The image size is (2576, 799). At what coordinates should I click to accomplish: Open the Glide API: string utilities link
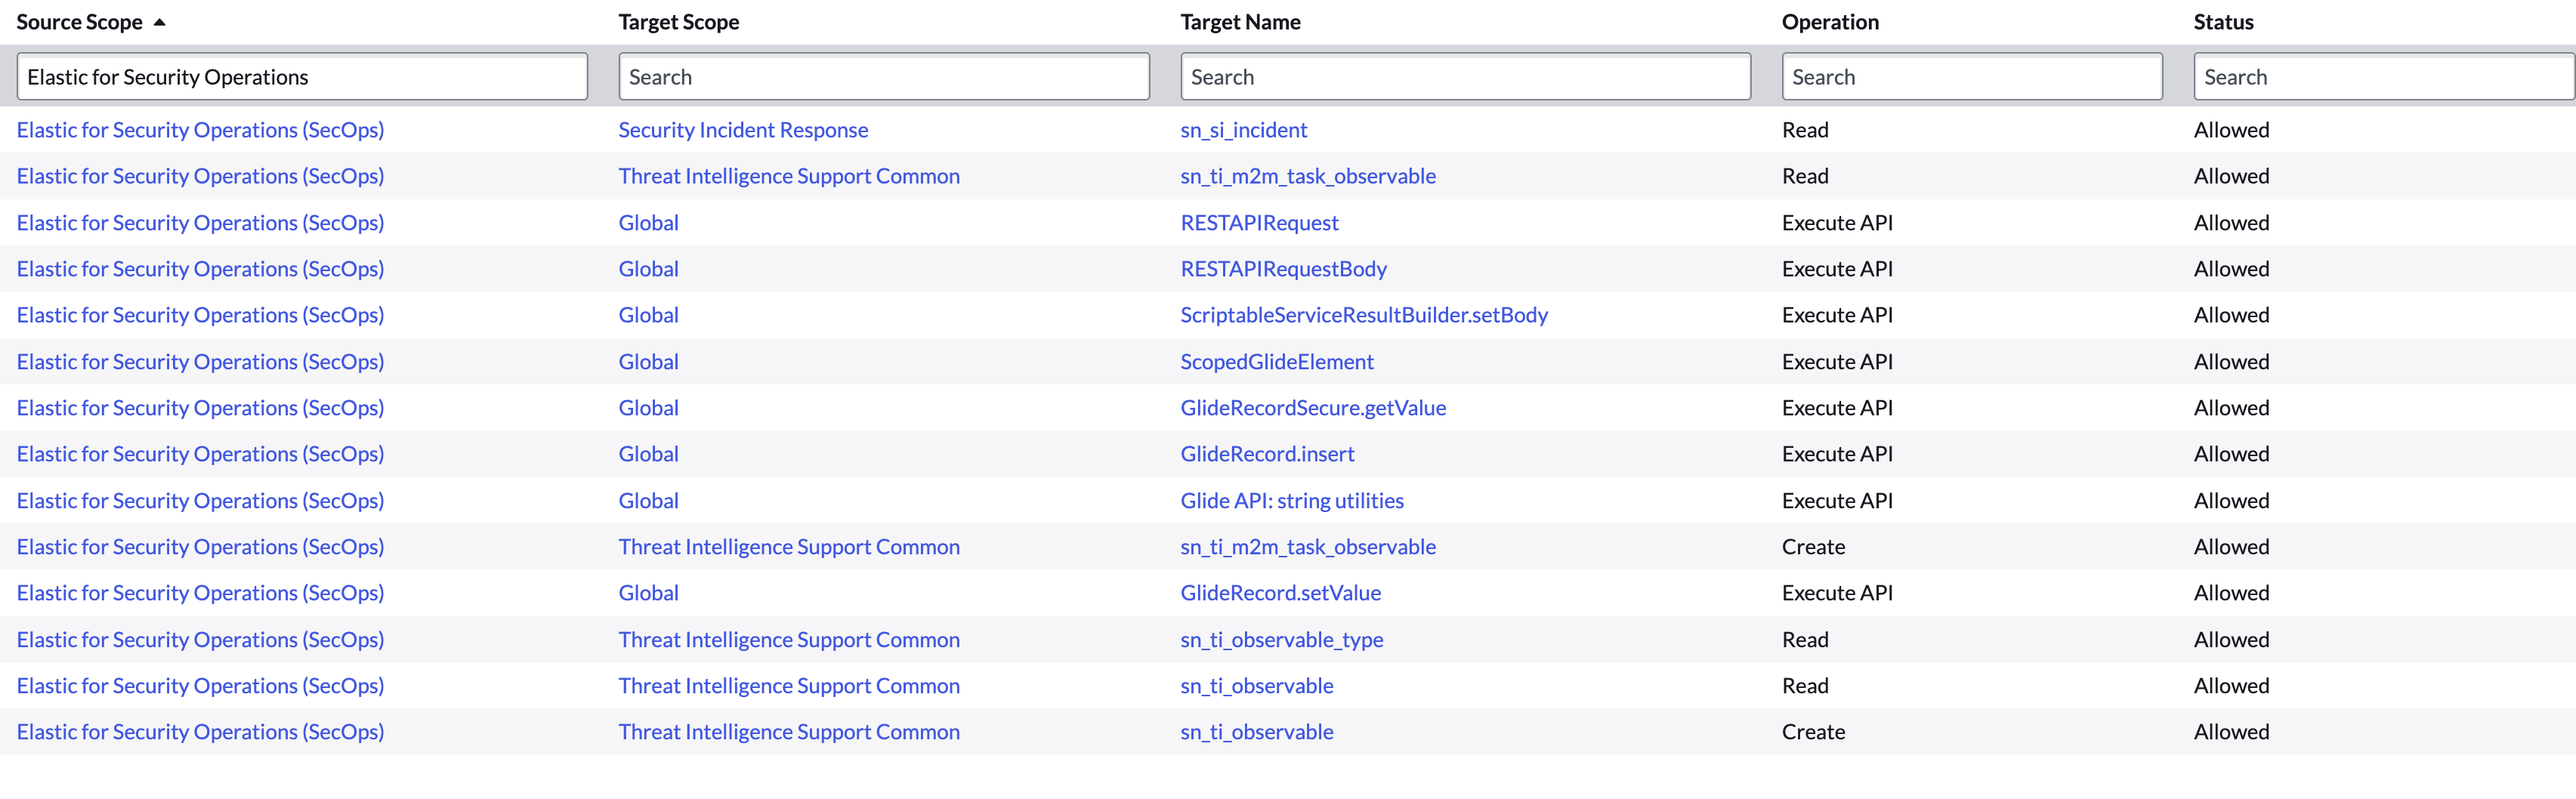coord(1290,500)
